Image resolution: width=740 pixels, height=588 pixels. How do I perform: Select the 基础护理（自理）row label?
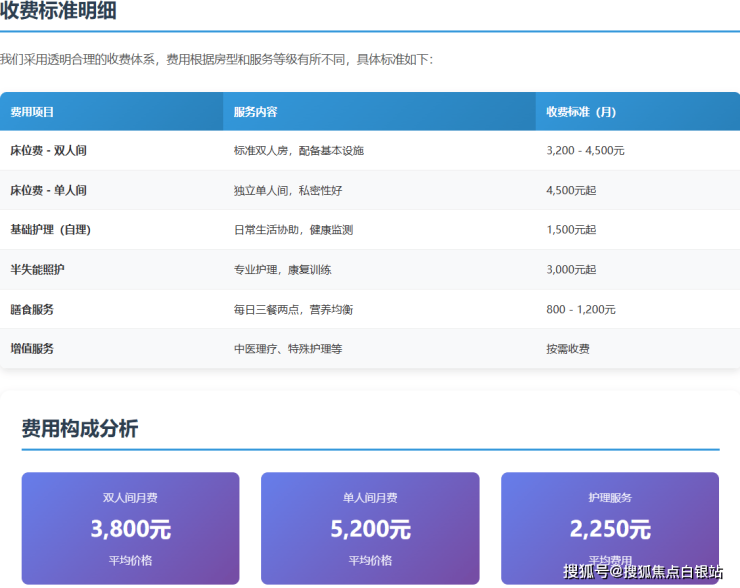pyautogui.click(x=50, y=230)
